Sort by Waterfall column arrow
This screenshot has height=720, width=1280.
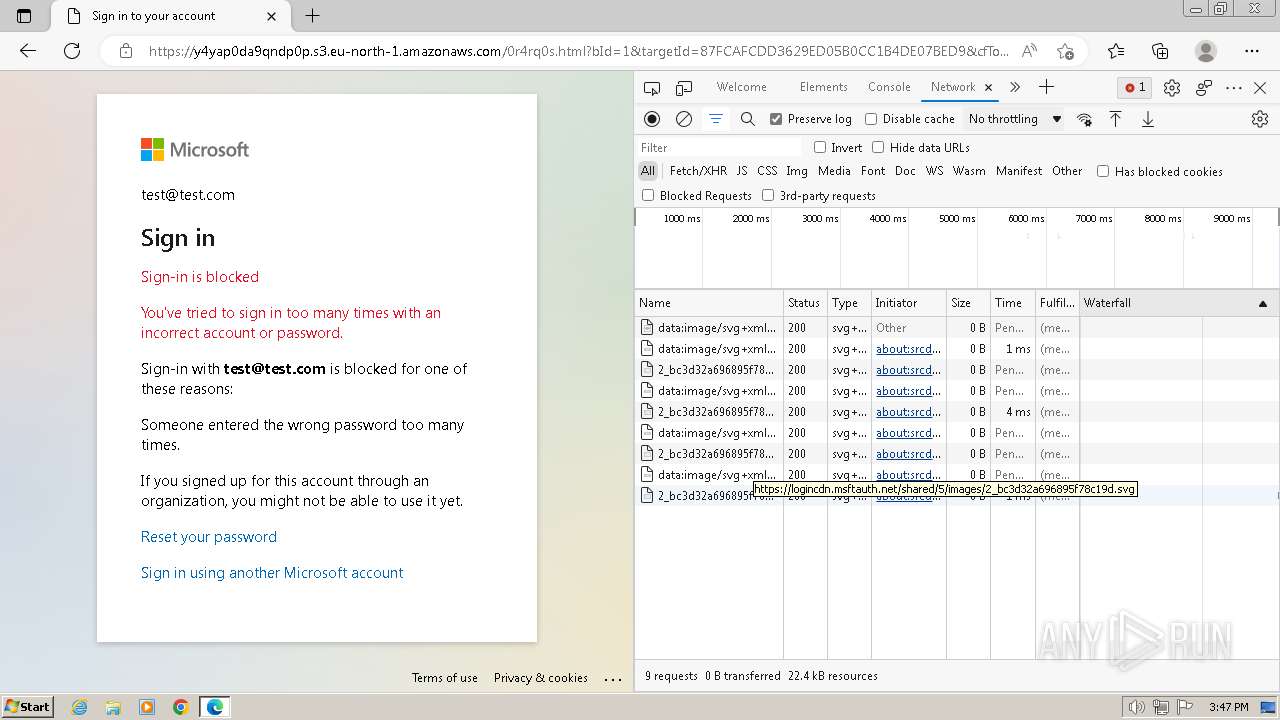tap(1262, 303)
